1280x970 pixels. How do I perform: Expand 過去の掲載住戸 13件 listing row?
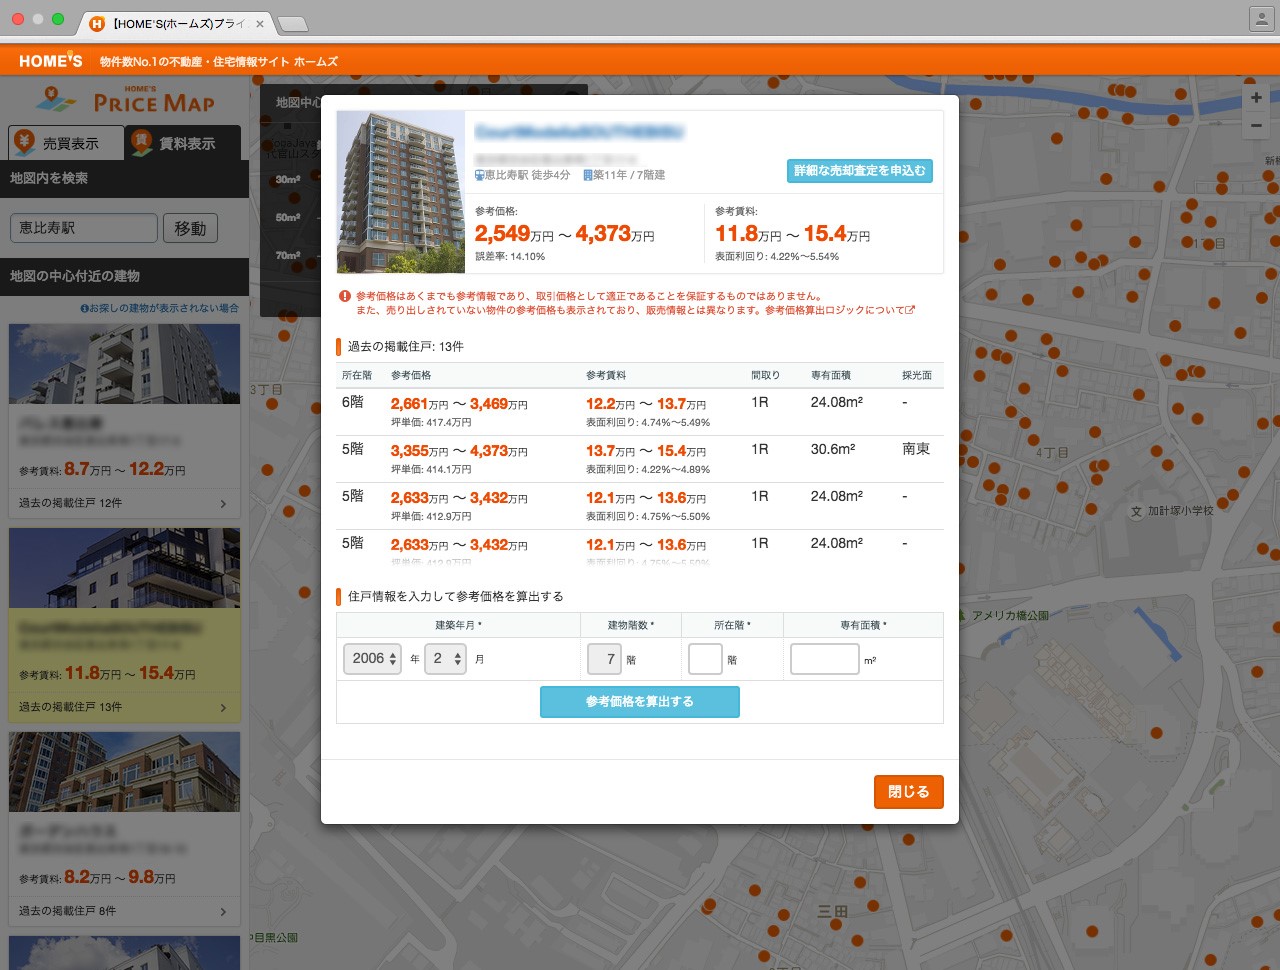[124, 707]
